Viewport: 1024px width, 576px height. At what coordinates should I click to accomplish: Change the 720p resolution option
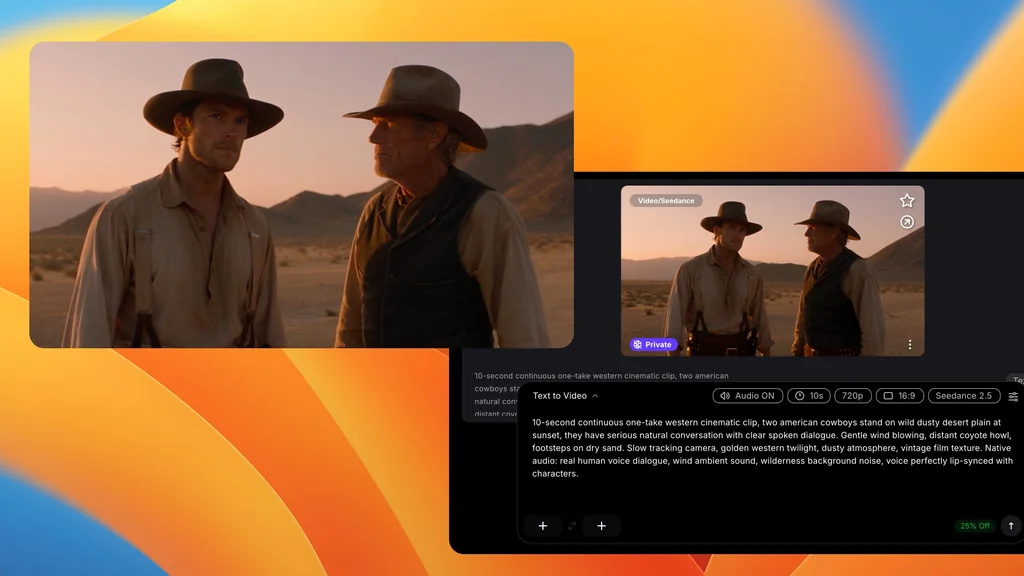[x=852, y=396]
